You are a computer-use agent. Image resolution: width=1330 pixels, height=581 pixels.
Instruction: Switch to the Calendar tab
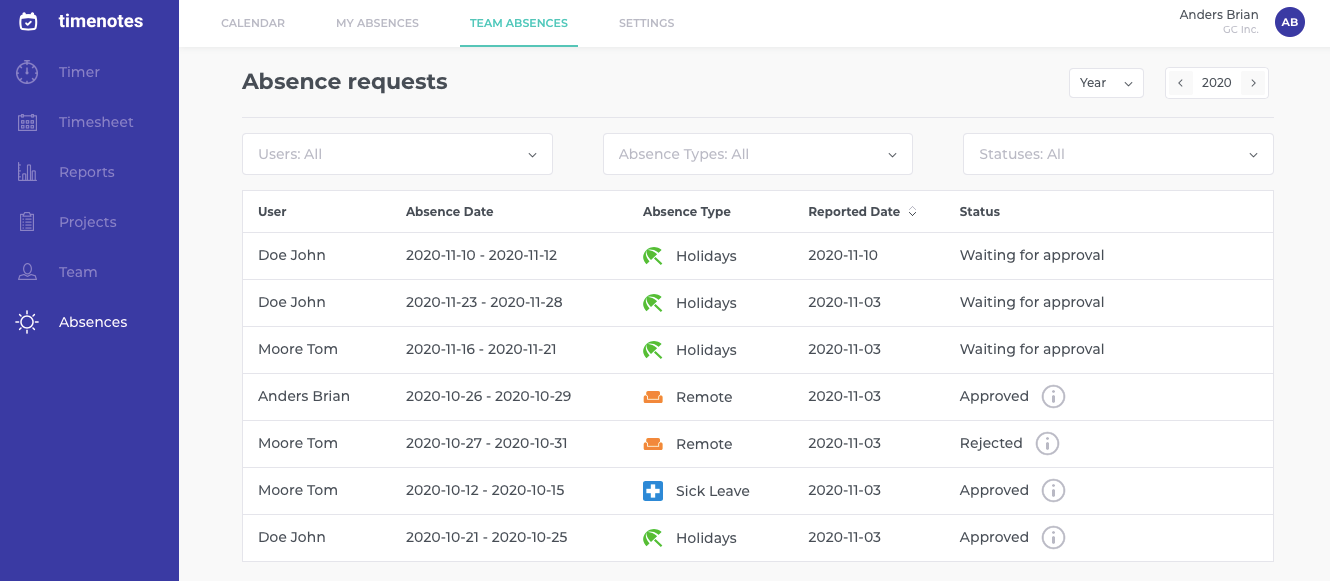253,23
